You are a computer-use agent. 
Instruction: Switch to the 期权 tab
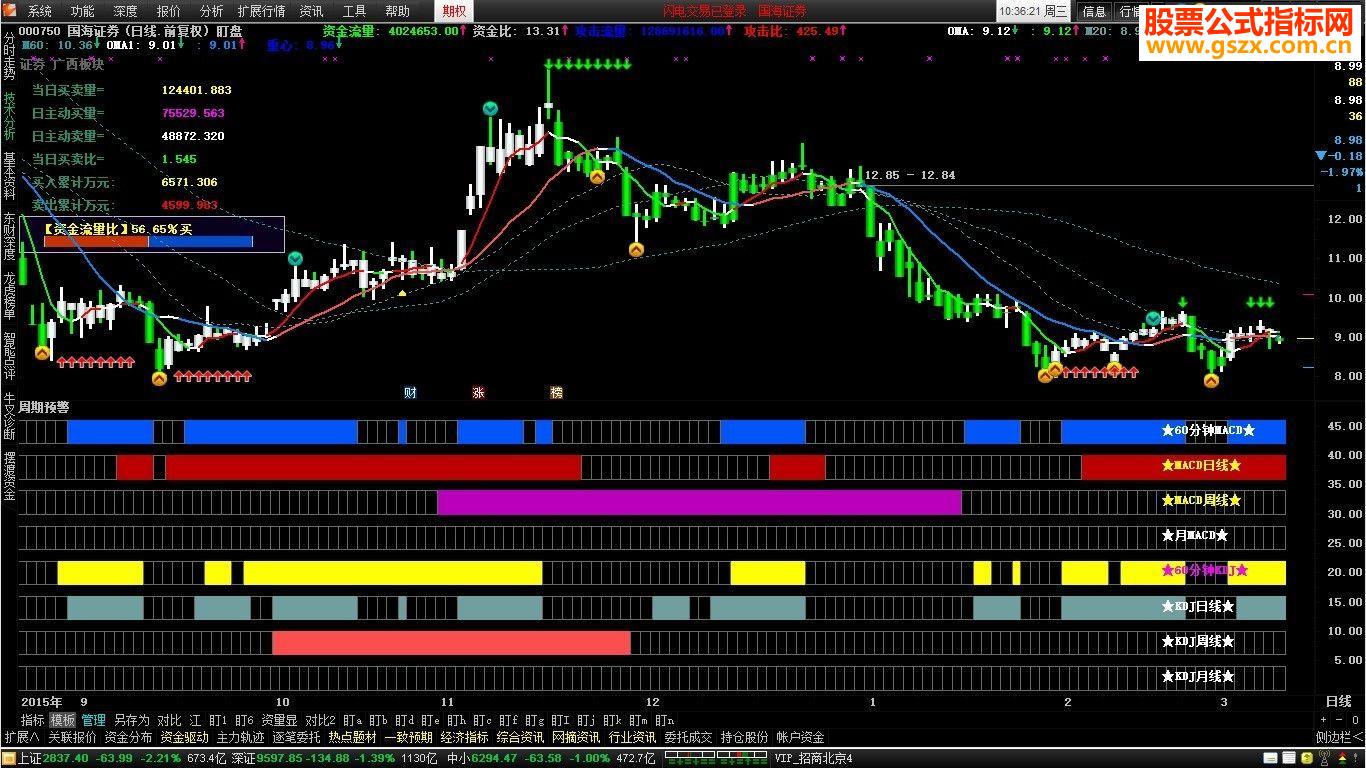coord(454,11)
